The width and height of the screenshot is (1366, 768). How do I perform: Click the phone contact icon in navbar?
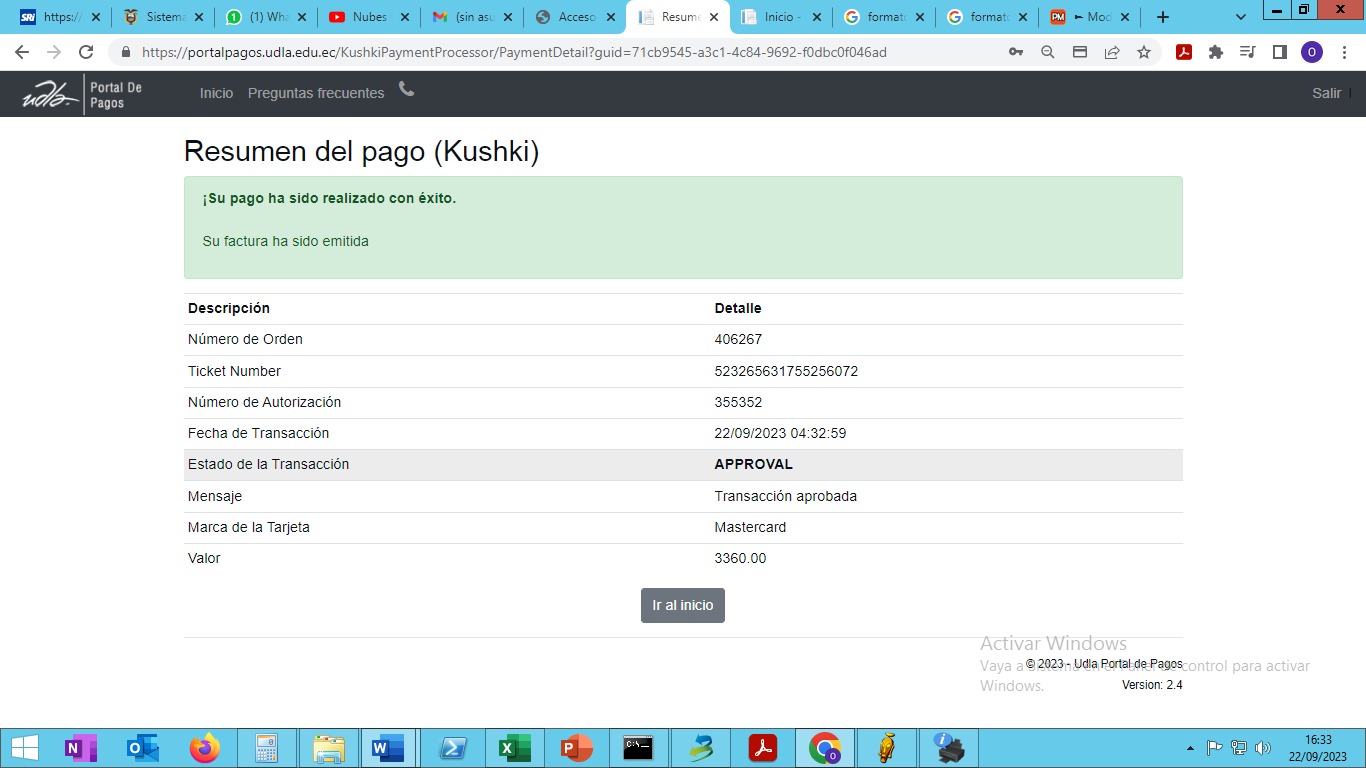tap(406, 90)
